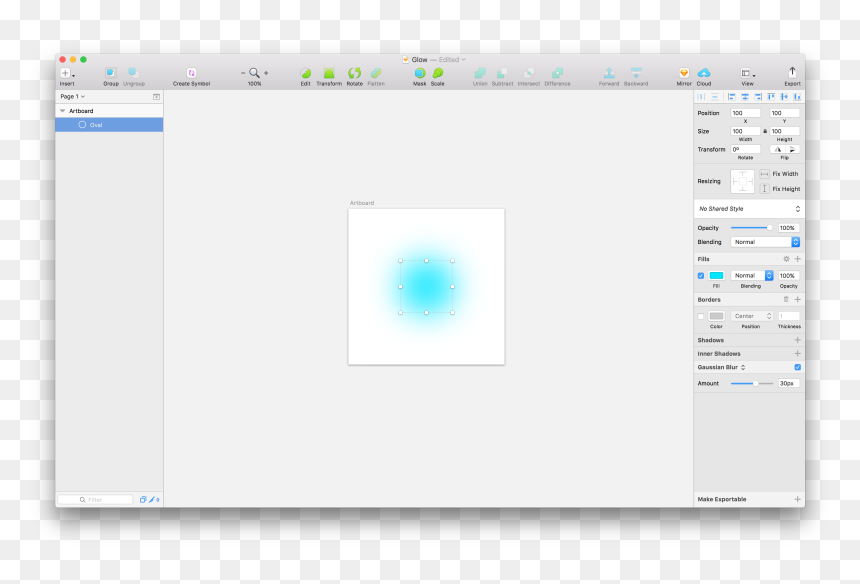Click distribute vertically icon
The width and height of the screenshot is (860, 584).
tap(715, 97)
